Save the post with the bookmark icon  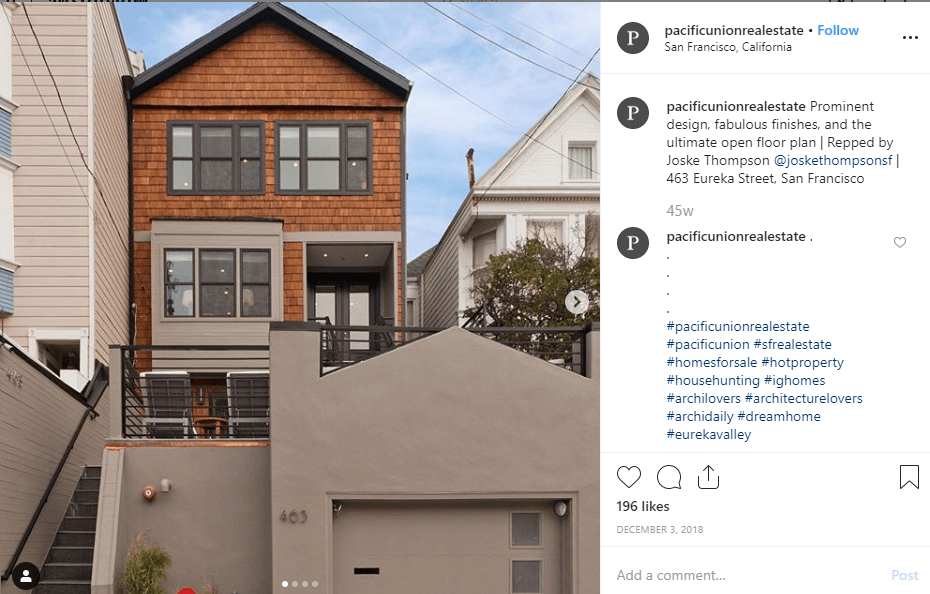[909, 477]
